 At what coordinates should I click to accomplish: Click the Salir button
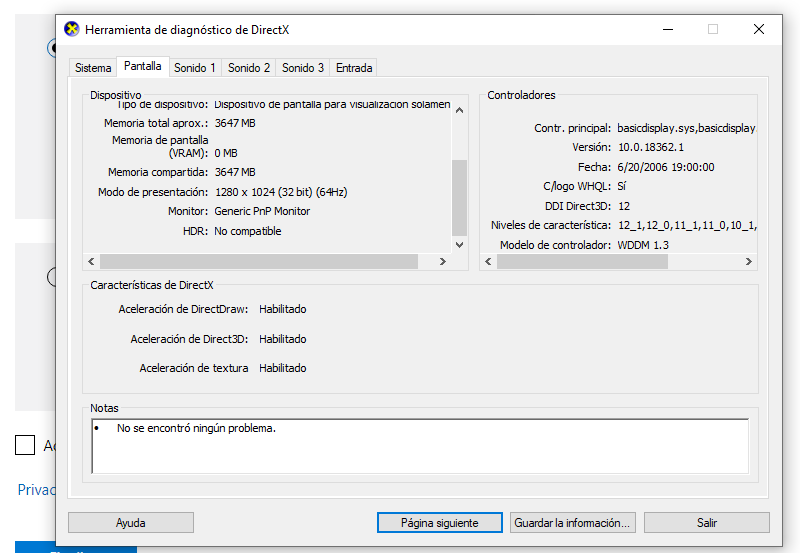(707, 523)
